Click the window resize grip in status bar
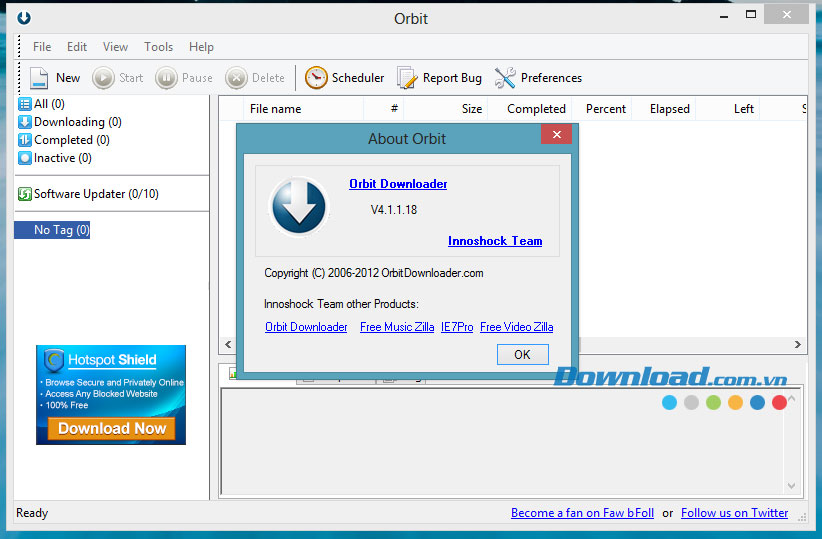Screen dimensions: 822x539 [x=802, y=516]
